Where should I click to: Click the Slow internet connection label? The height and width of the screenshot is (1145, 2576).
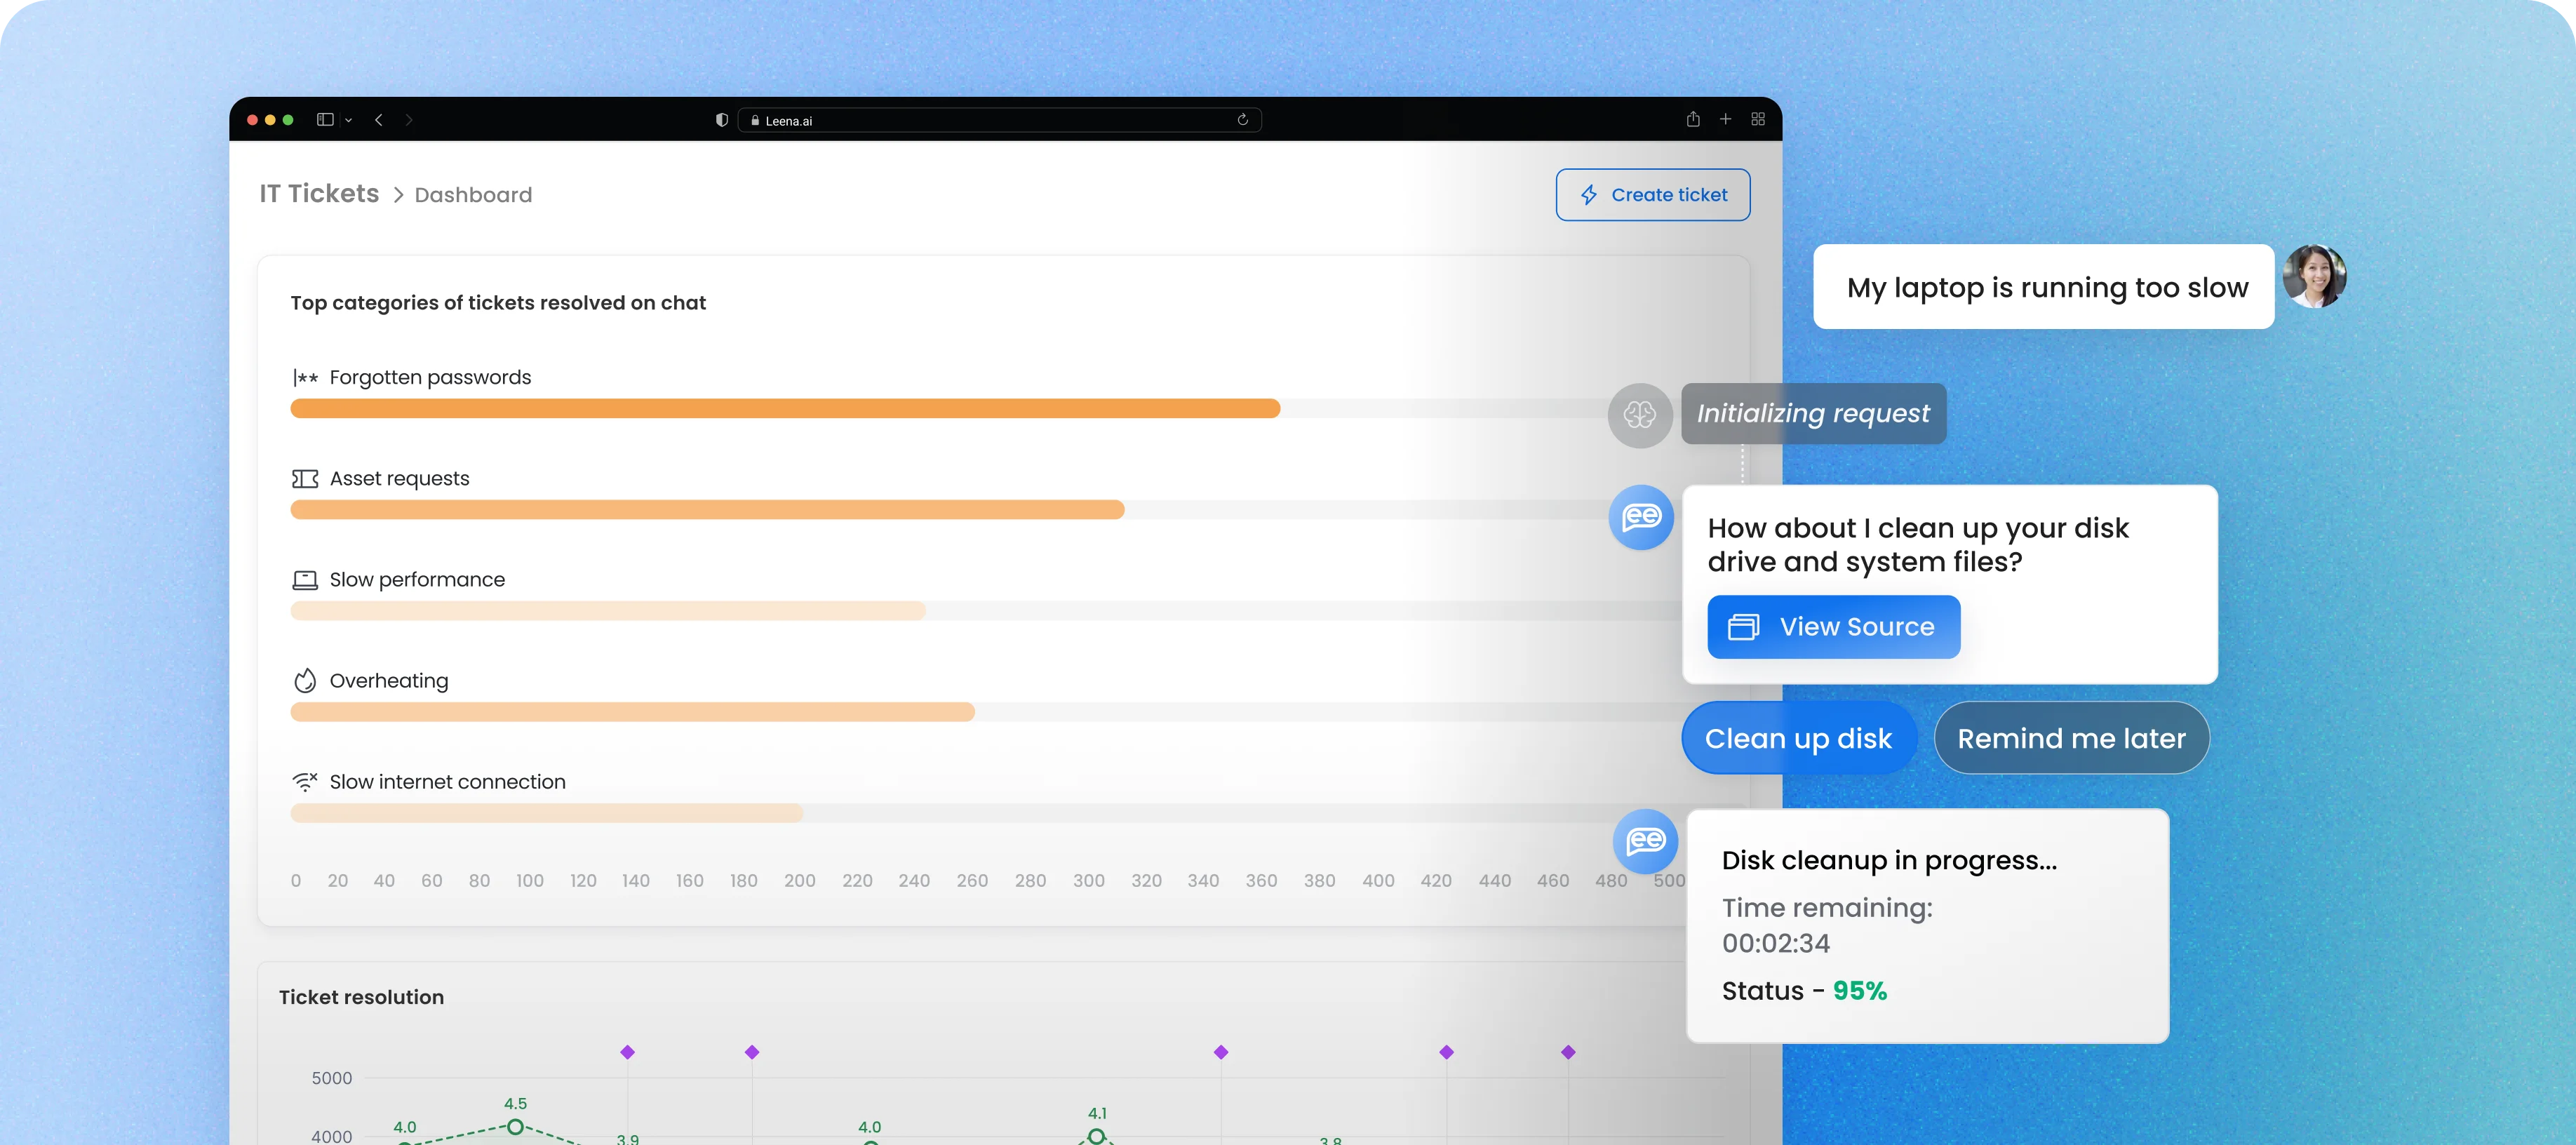447,782
